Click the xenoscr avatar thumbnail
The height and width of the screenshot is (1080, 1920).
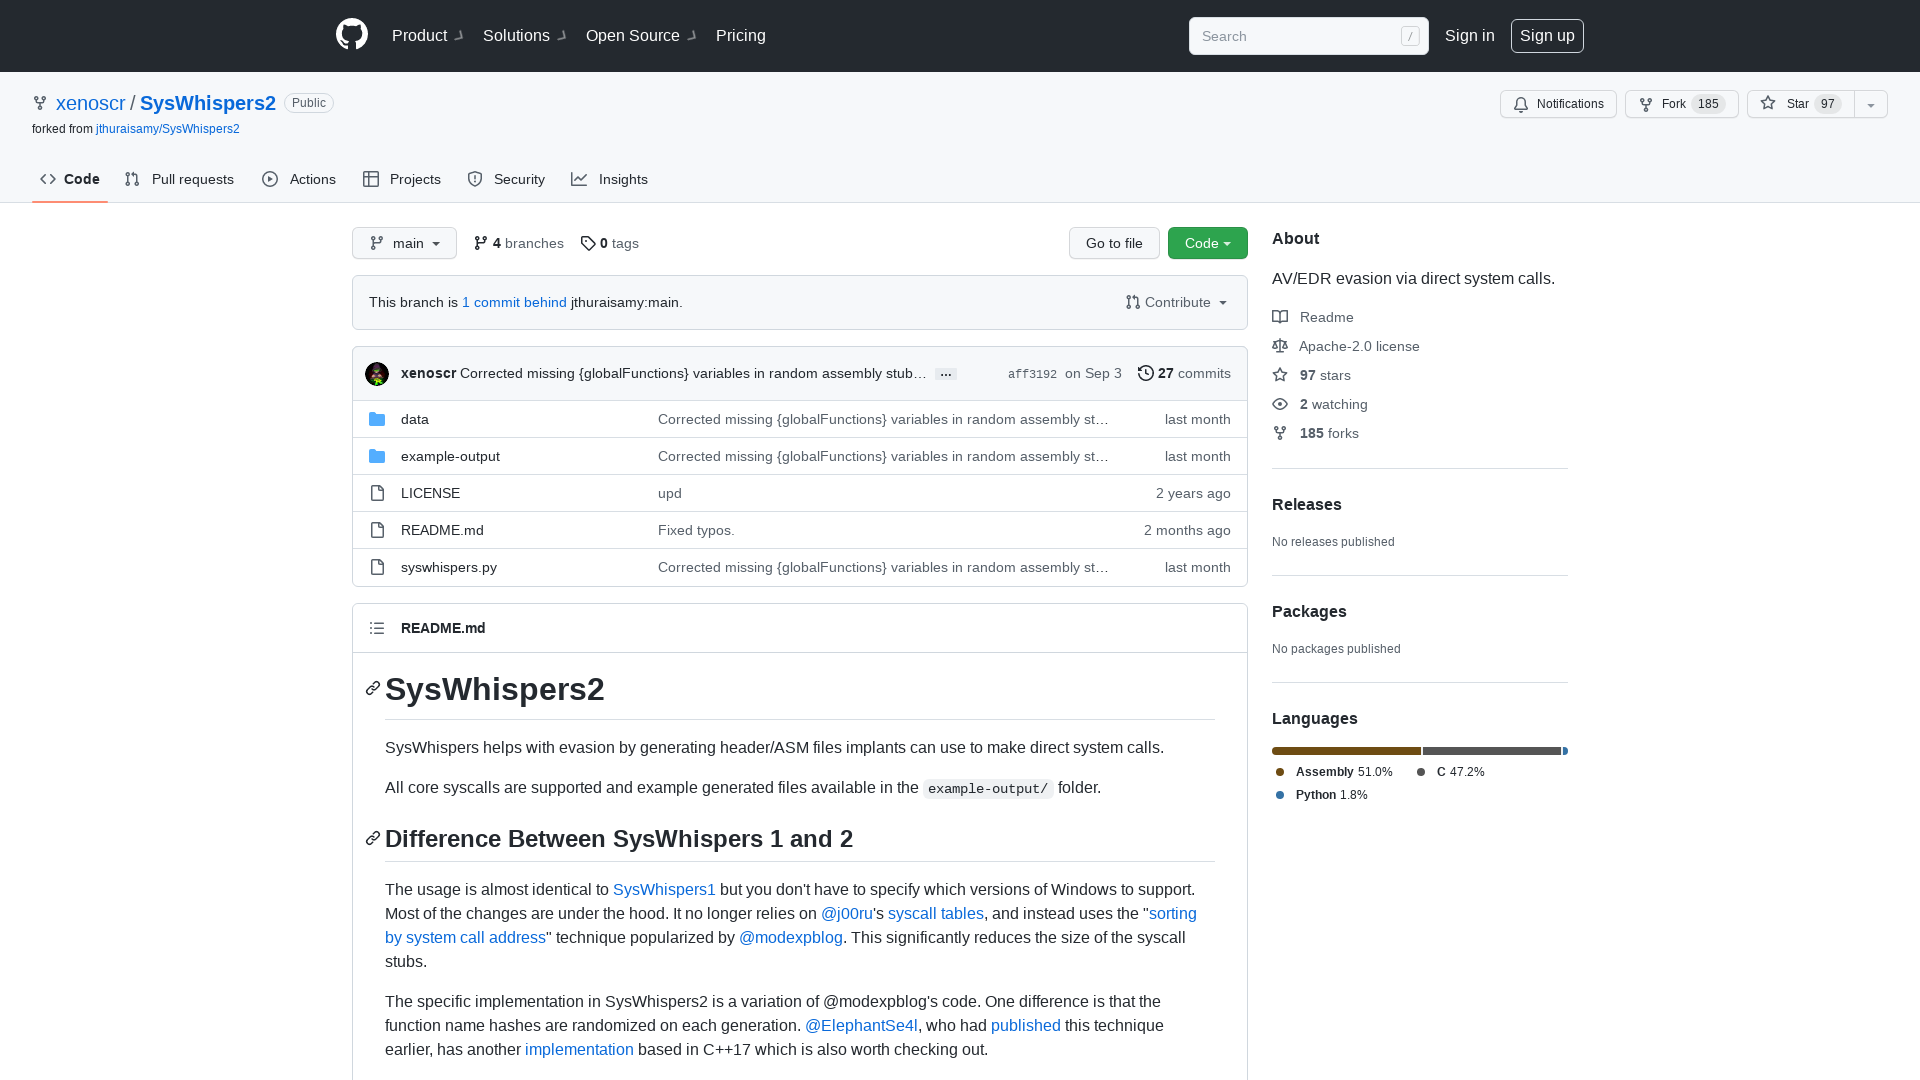click(x=377, y=374)
